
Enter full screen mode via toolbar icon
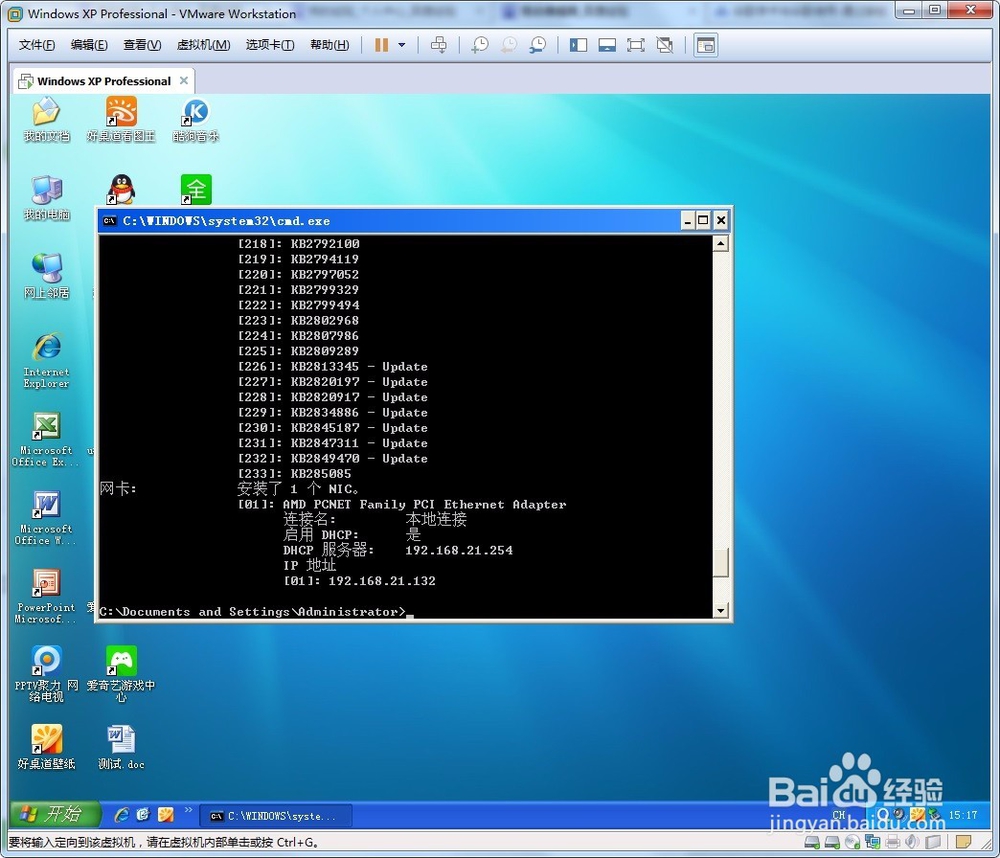click(636, 45)
